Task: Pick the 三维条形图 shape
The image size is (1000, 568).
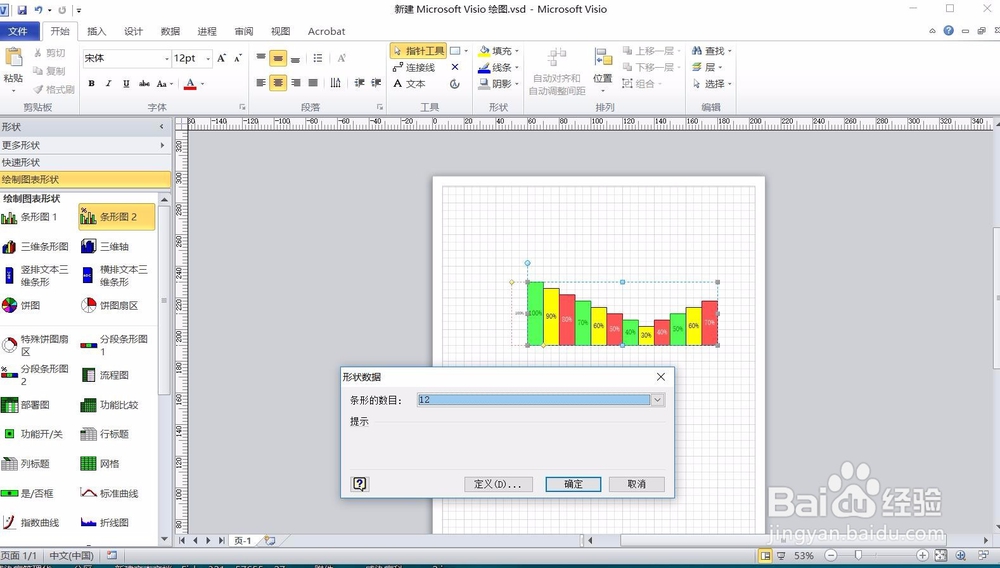Action: coord(35,246)
